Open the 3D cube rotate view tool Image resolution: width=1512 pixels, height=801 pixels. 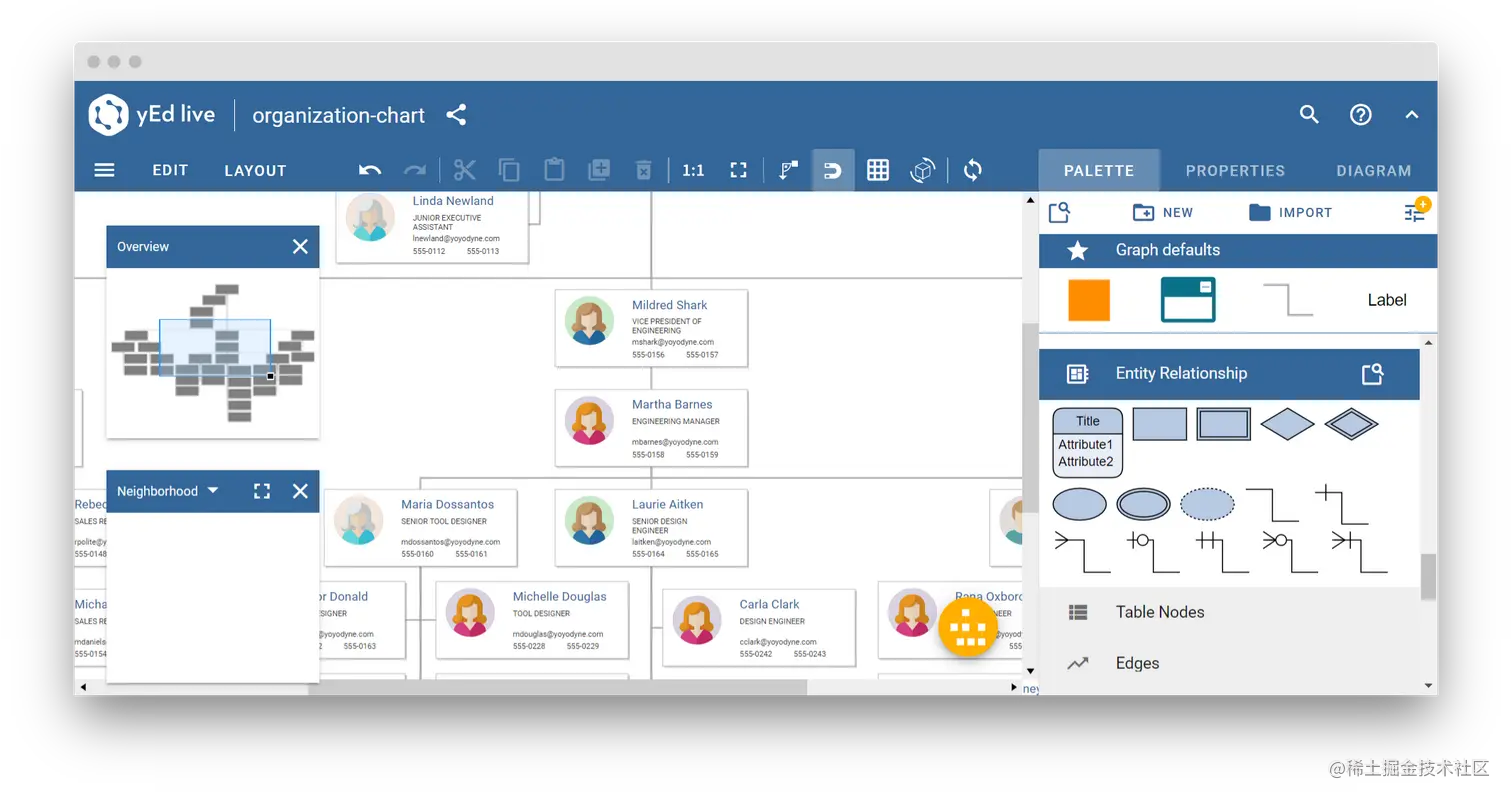[922, 170]
